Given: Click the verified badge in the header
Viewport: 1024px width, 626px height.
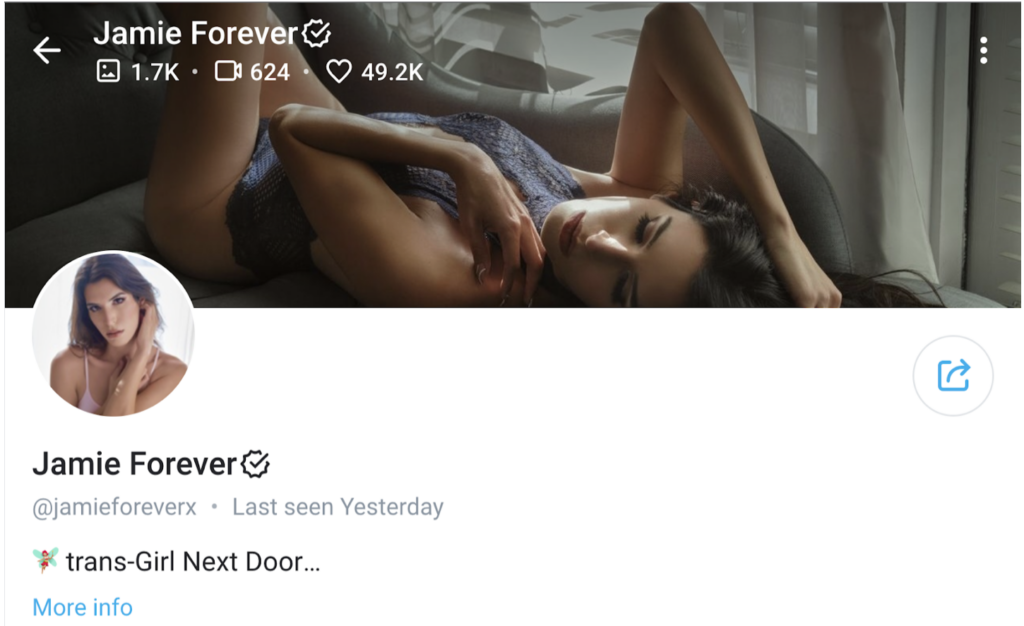Looking at the screenshot, I should [x=317, y=33].
